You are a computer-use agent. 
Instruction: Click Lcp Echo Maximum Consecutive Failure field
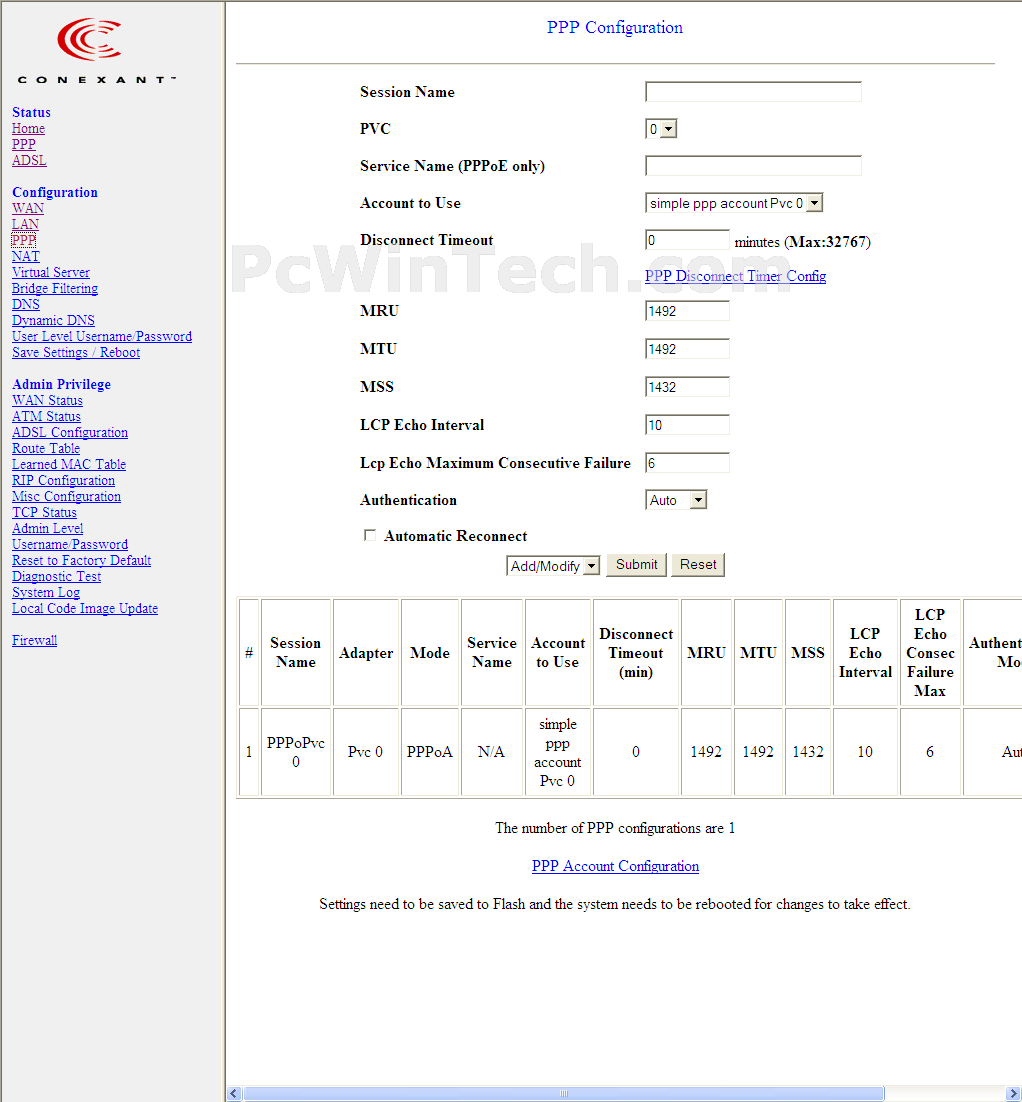687,462
